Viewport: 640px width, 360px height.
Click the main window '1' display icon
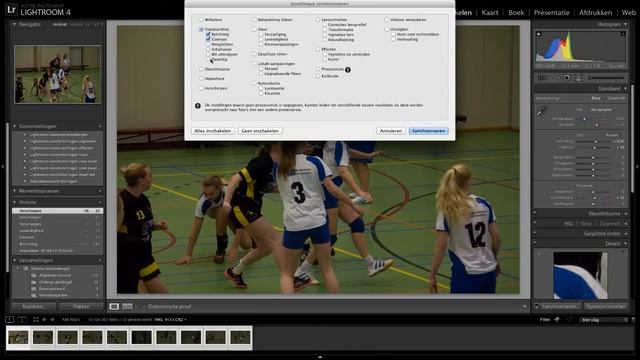(9, 320)
